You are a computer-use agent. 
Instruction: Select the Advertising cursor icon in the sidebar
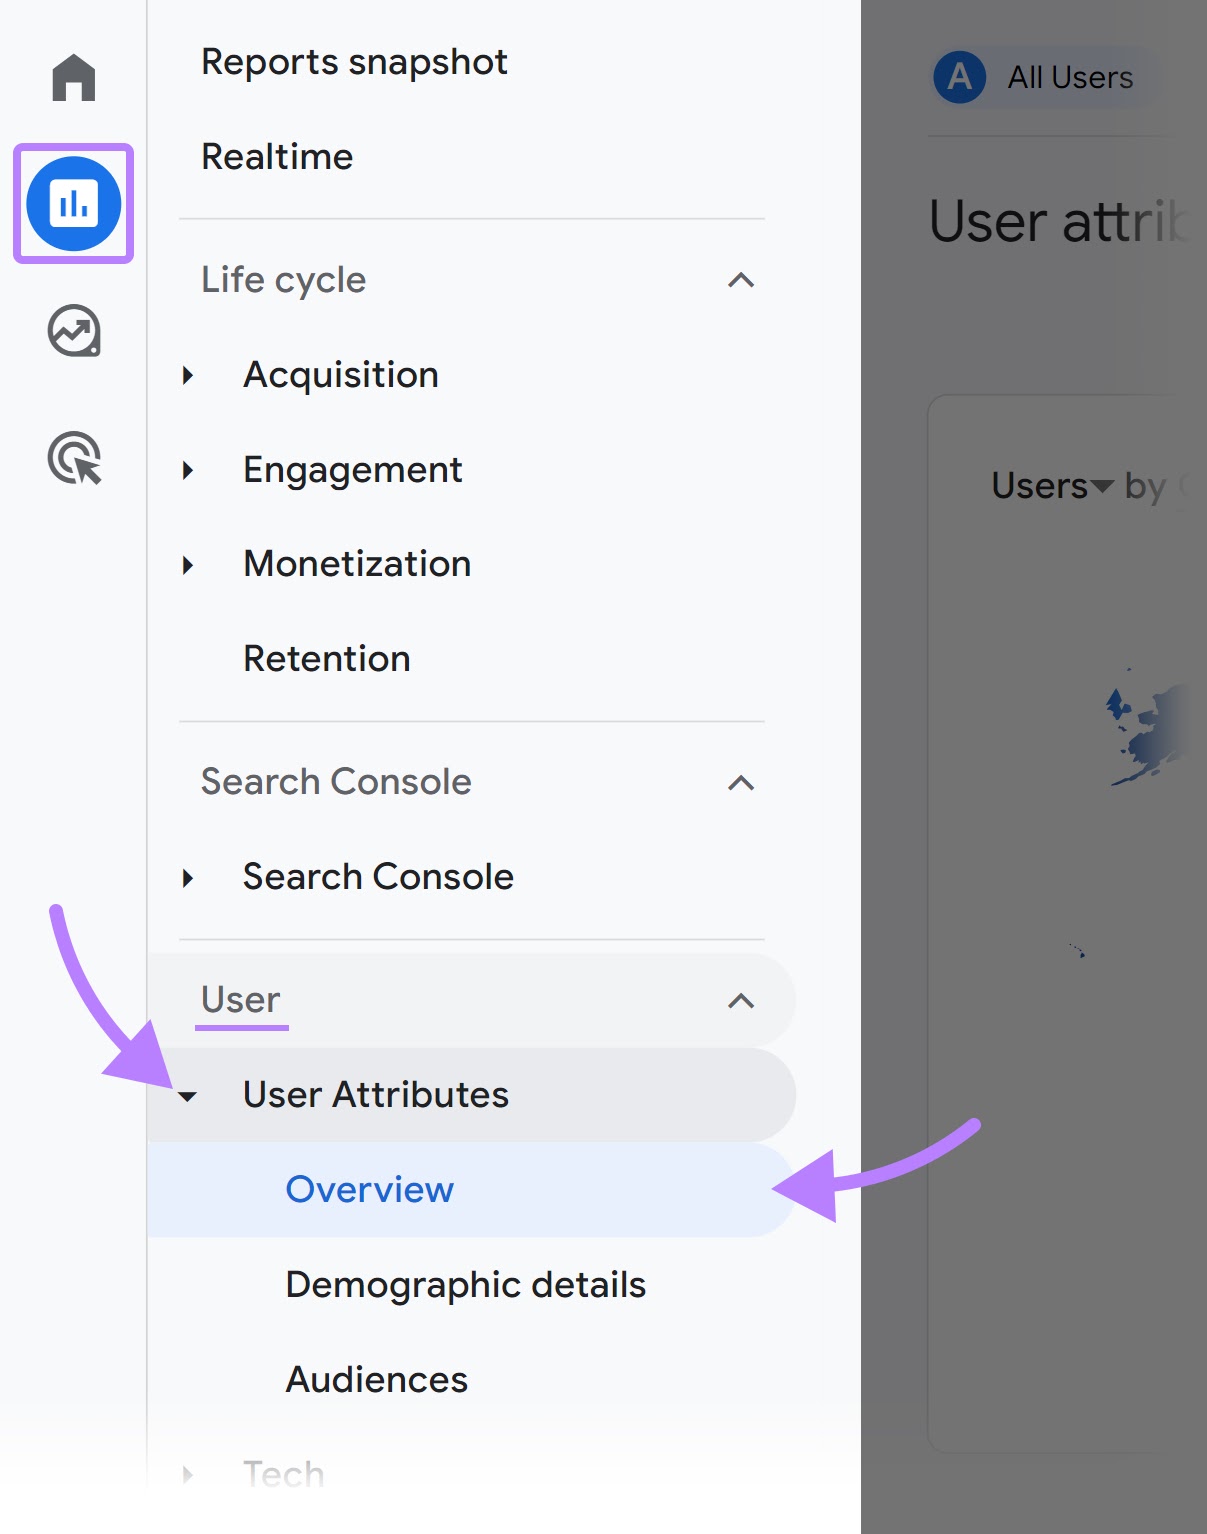[72, 458]
